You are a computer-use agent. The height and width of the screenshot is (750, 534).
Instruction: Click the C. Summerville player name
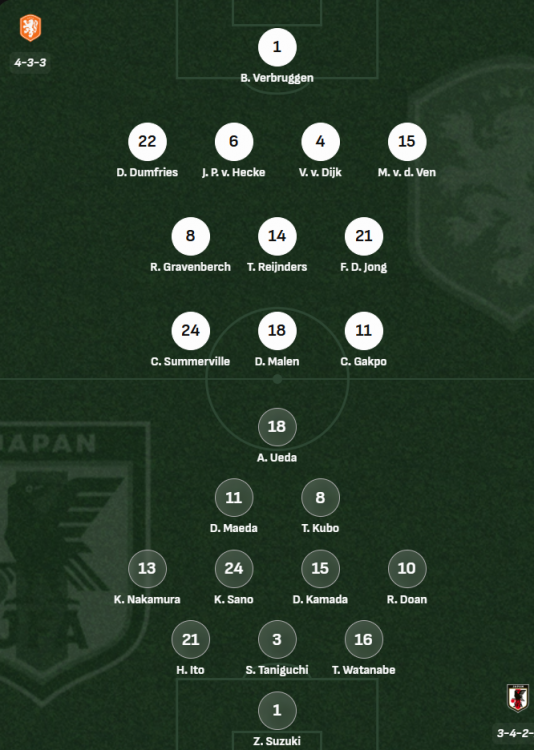click(x=190, y=362)
